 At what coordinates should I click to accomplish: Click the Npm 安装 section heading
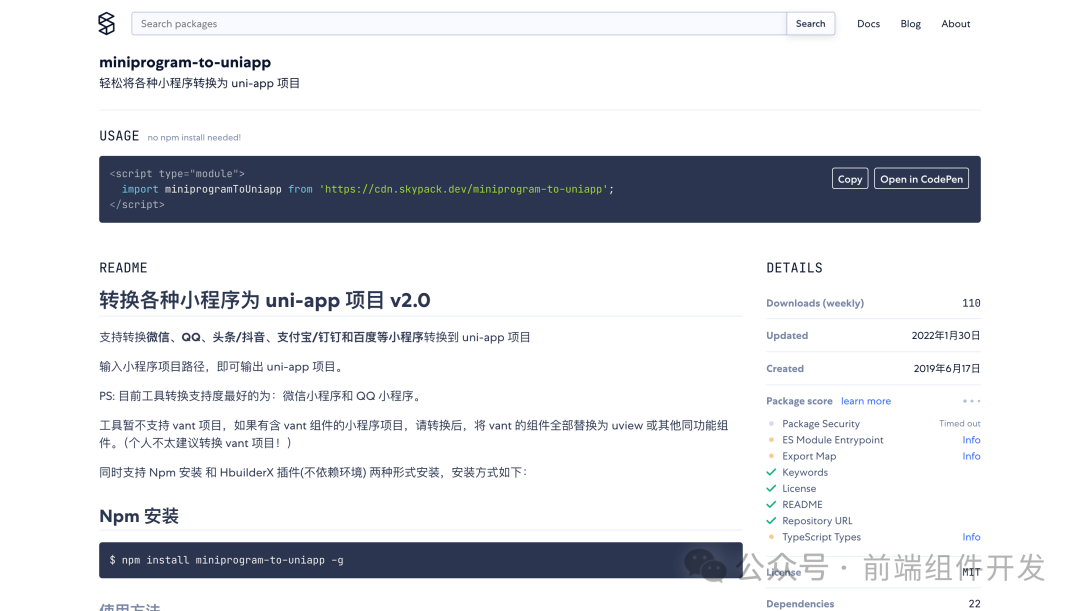click(139, 516)
